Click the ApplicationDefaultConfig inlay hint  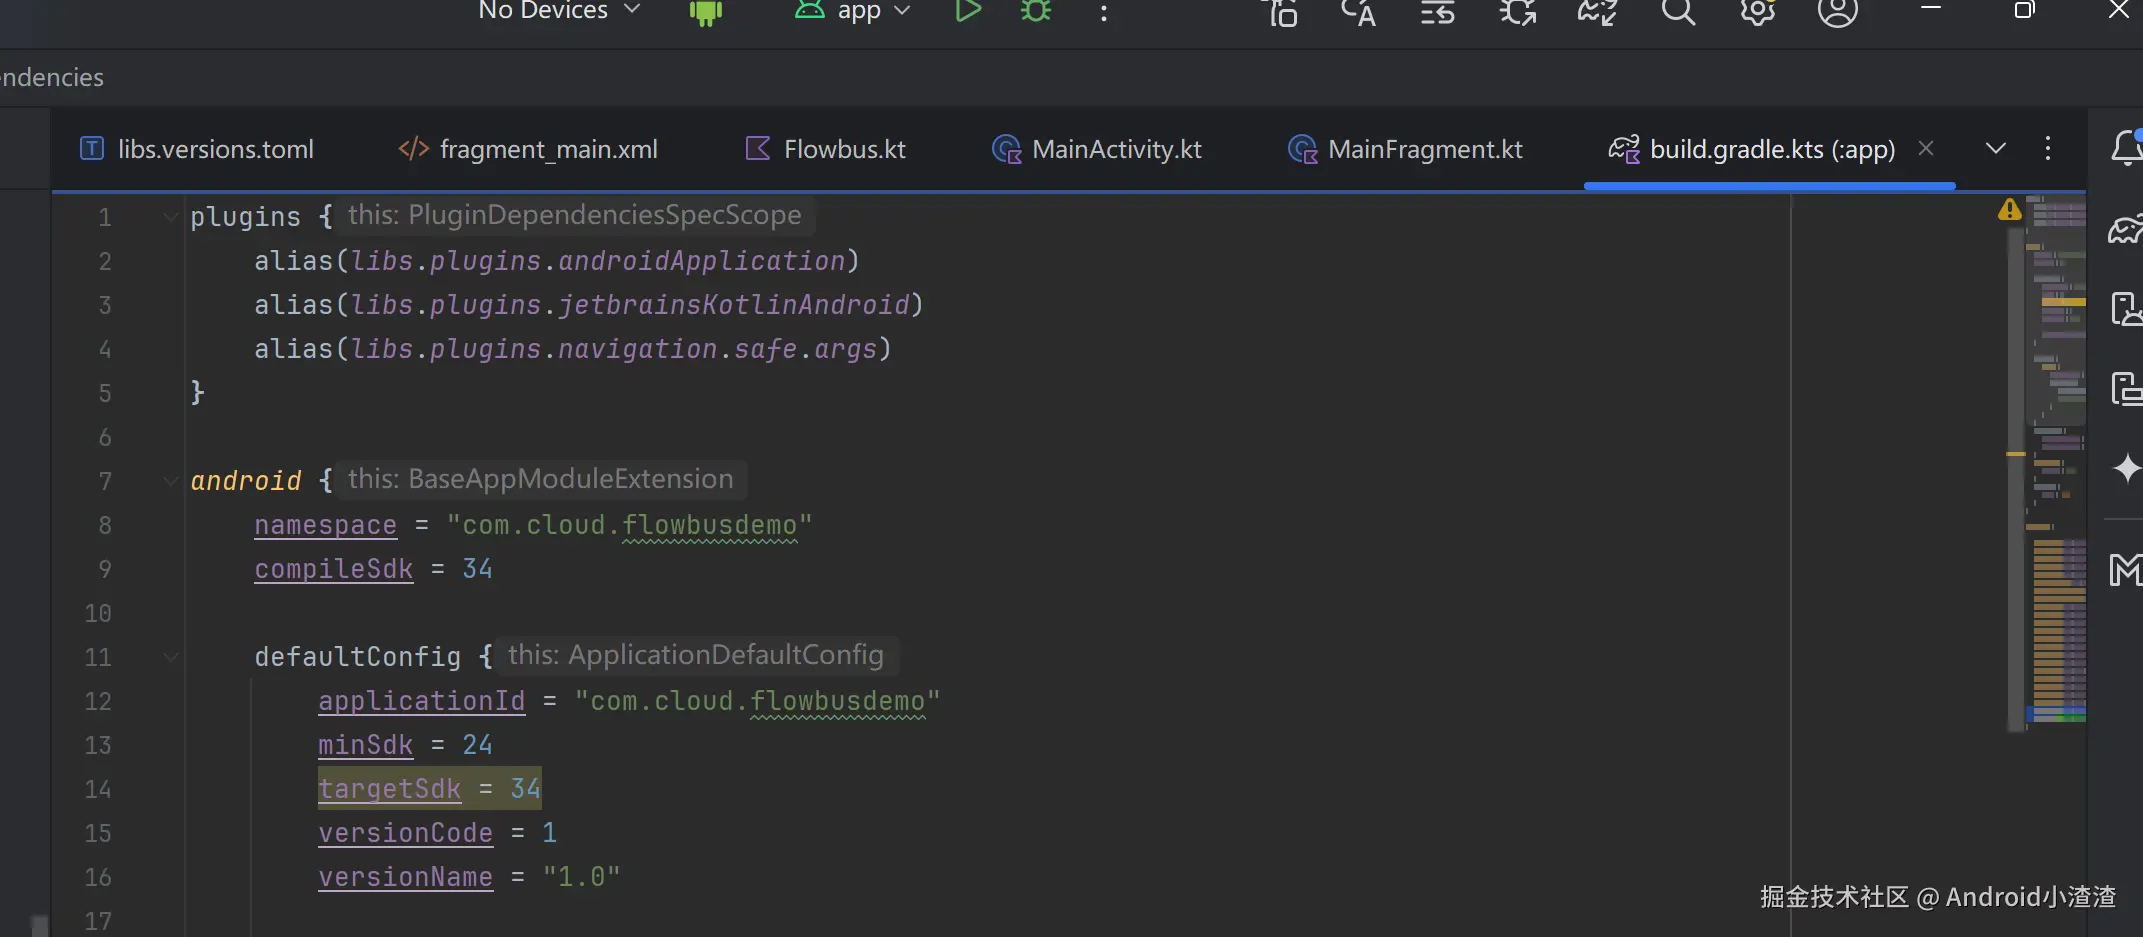click(696, 655)
